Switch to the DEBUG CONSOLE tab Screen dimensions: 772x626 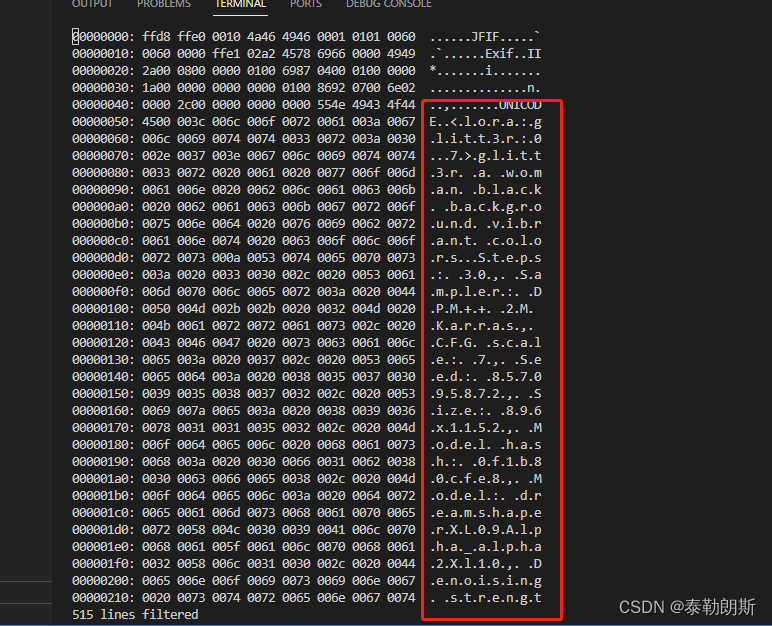(388, 4)
